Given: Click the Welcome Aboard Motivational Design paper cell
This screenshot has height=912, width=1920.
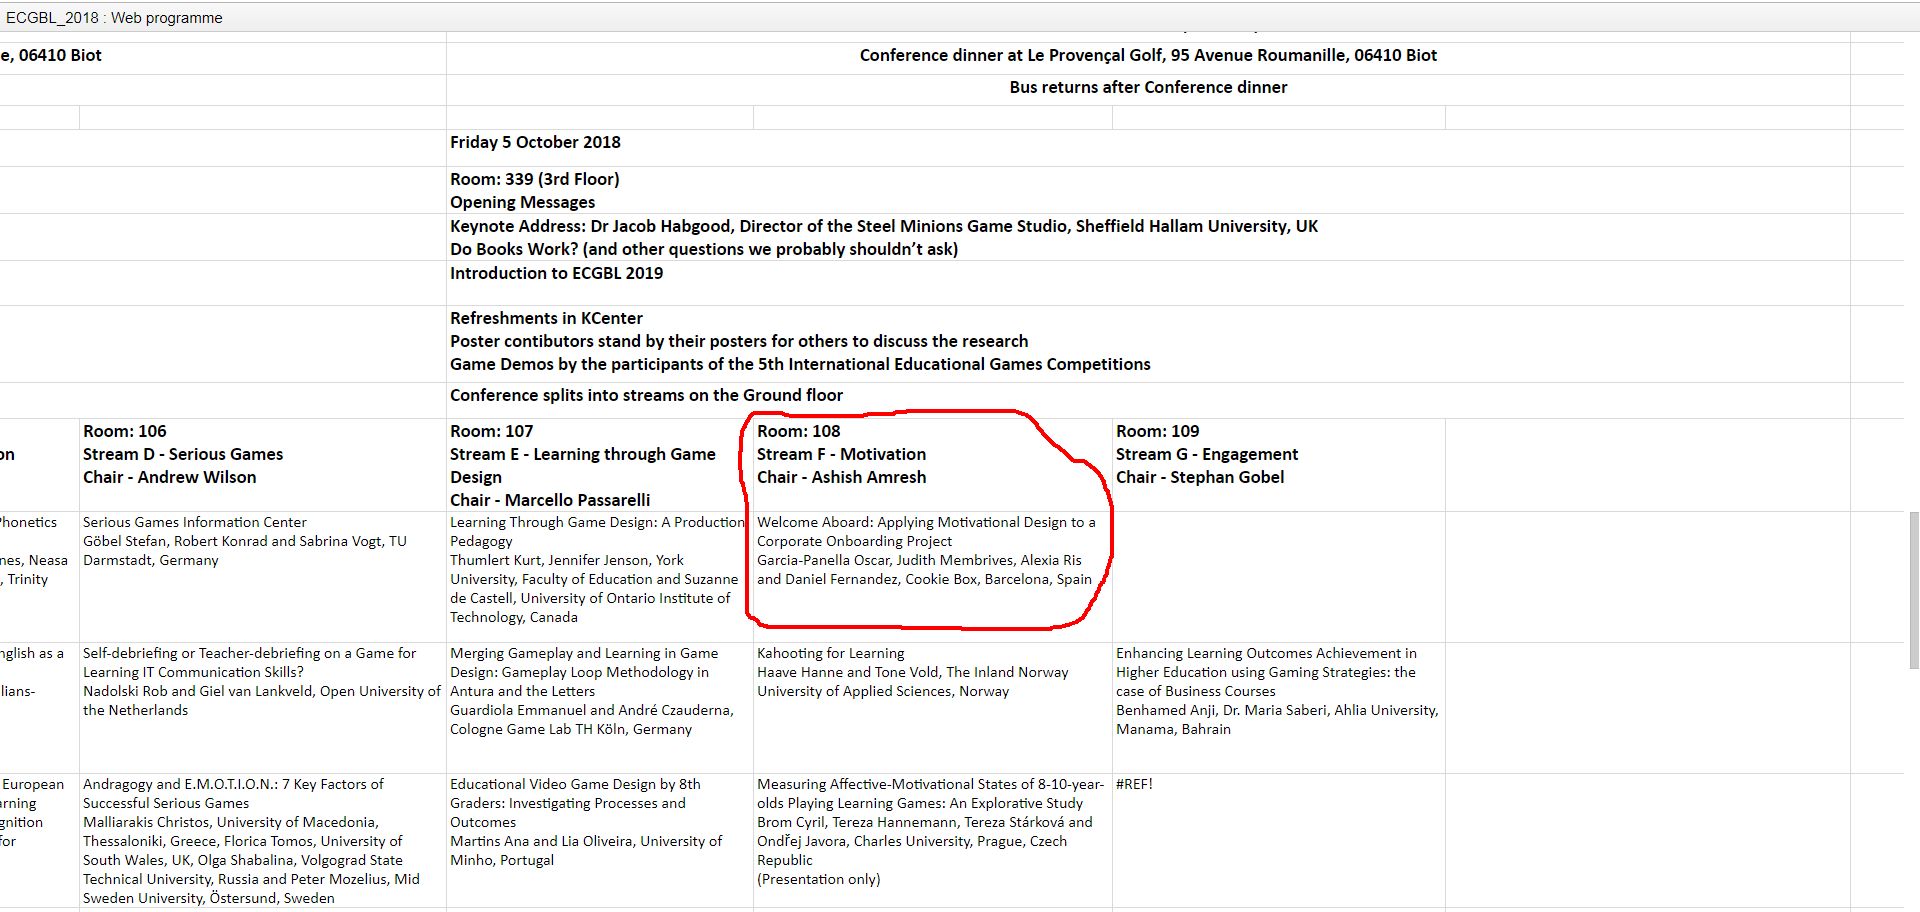Looking at the screenshot, I should click(x=925, y=551).
